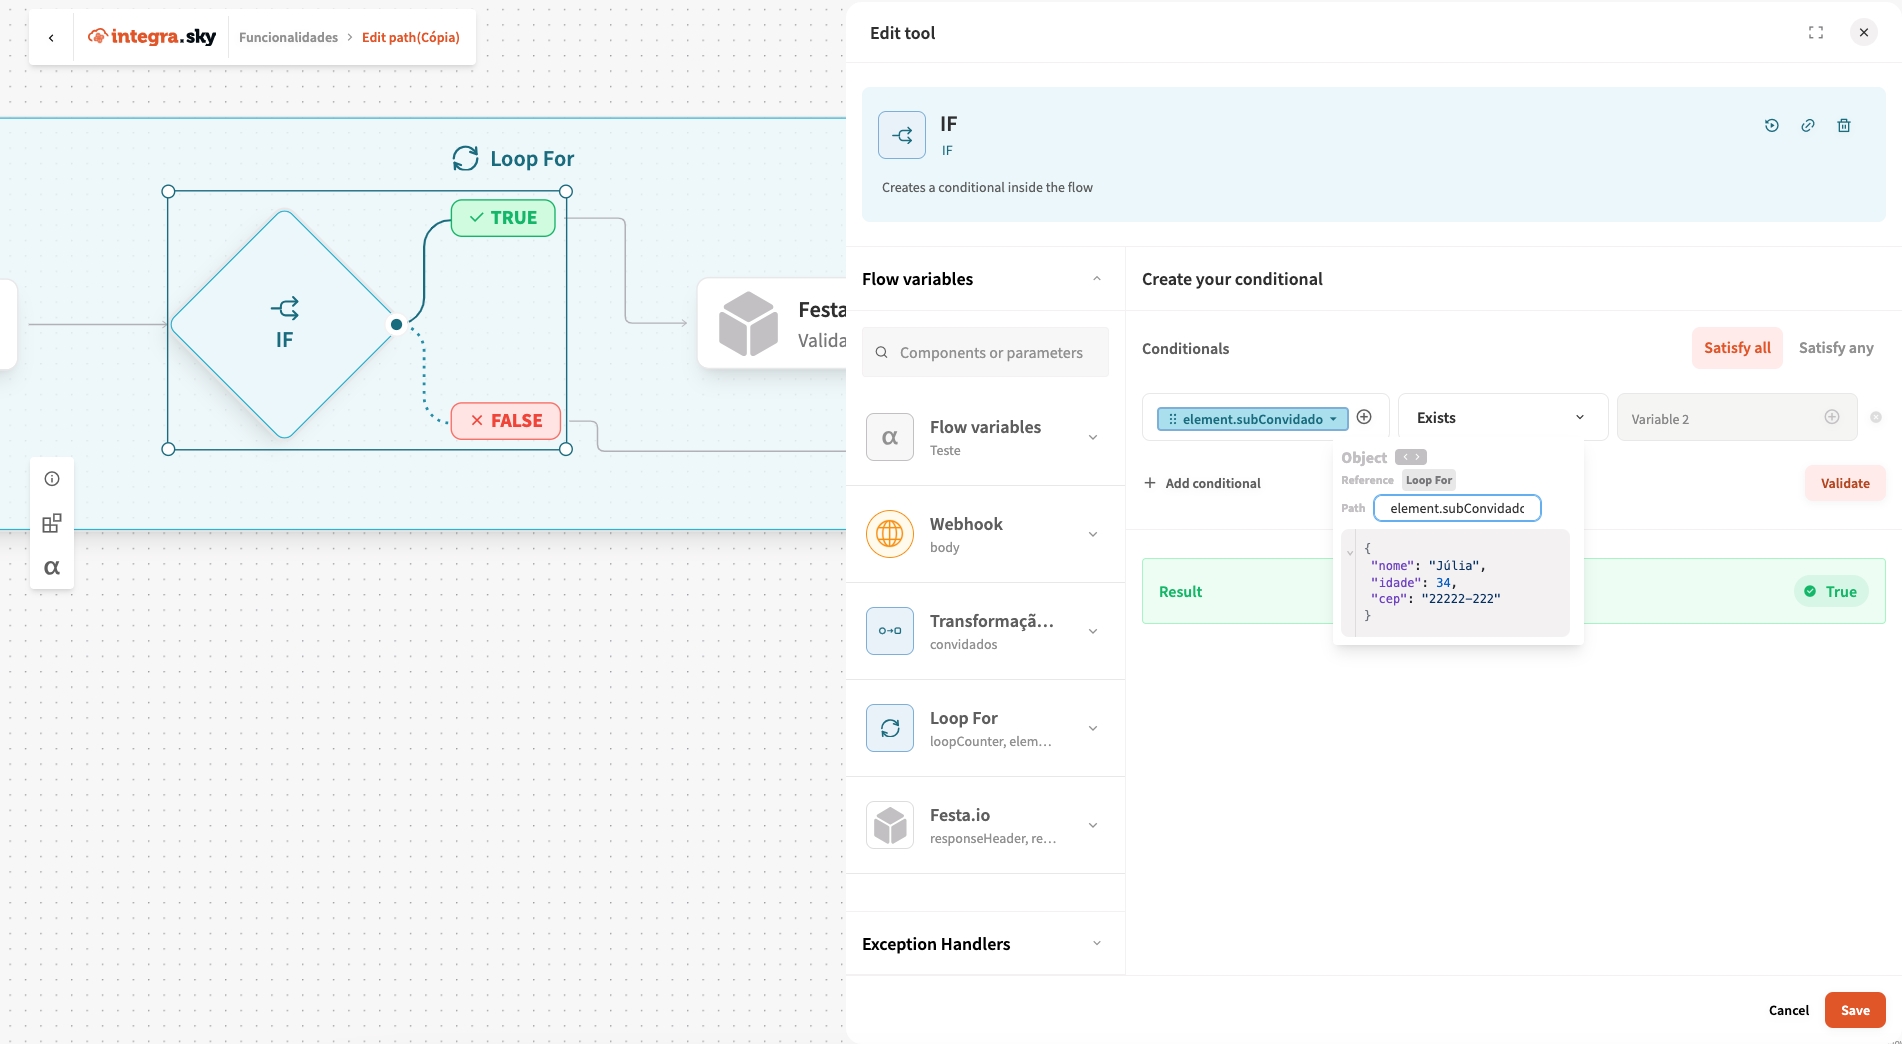This screenshot has width=1902, height=1044.
Task: Select the Satisfy all option
Action: 1736,348
